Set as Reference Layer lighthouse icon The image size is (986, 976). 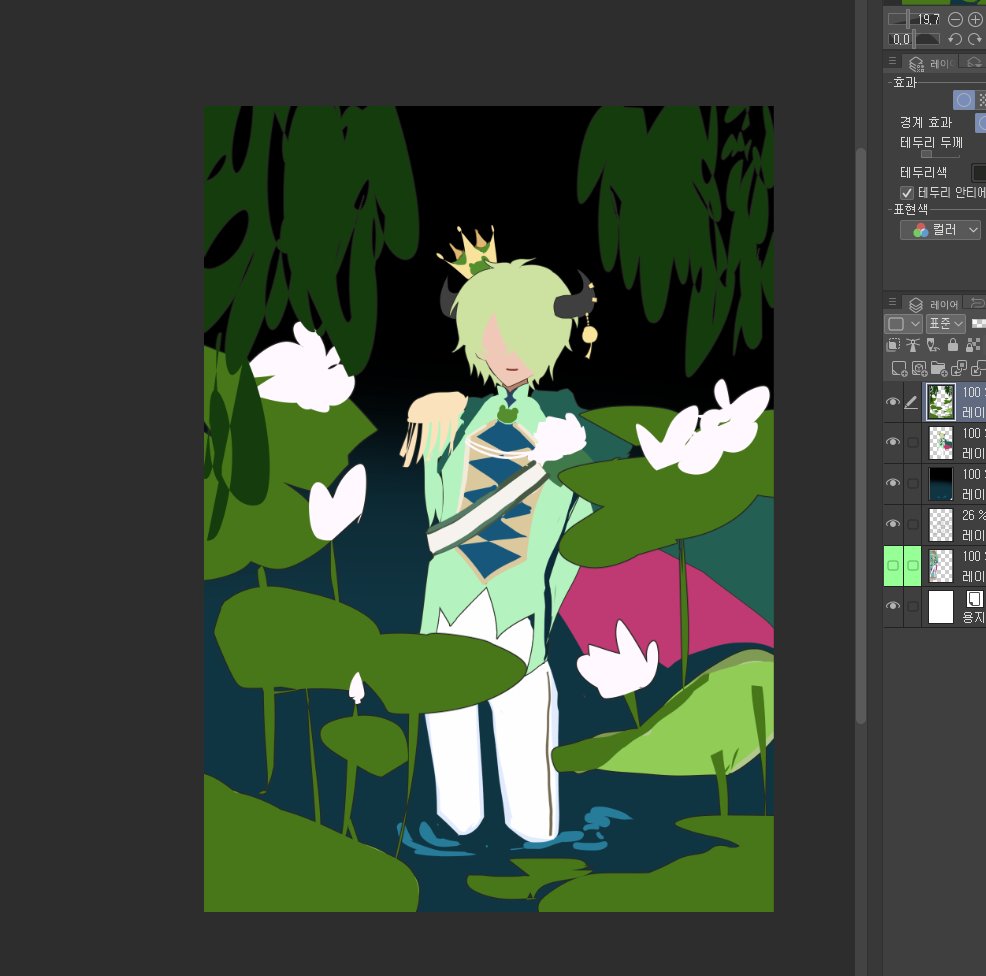coord(913,345)
